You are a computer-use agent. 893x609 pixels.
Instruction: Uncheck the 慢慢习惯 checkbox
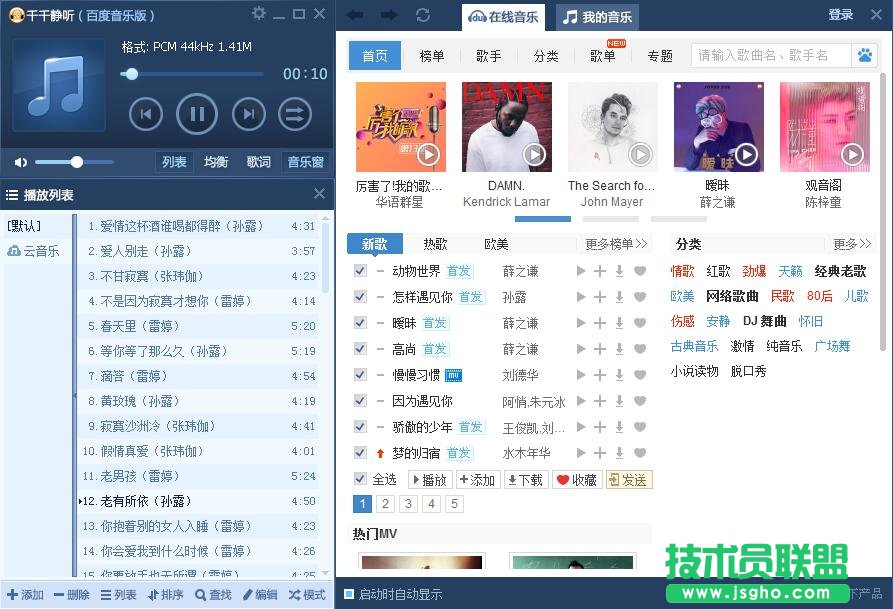pyautogui.click(x=360, y=374)
